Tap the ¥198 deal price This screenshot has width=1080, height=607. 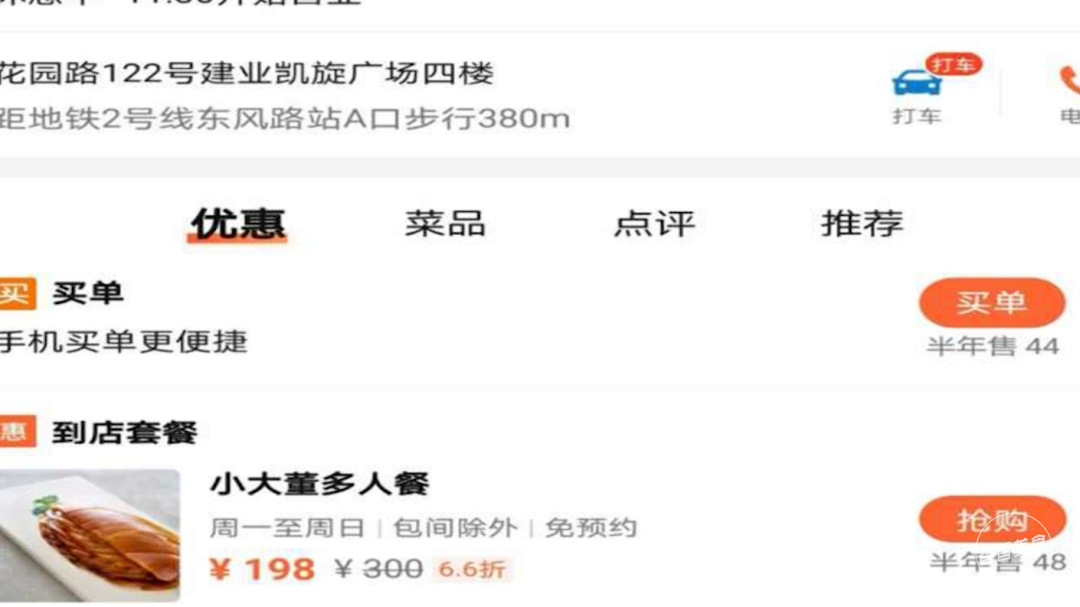click(262, 569)
